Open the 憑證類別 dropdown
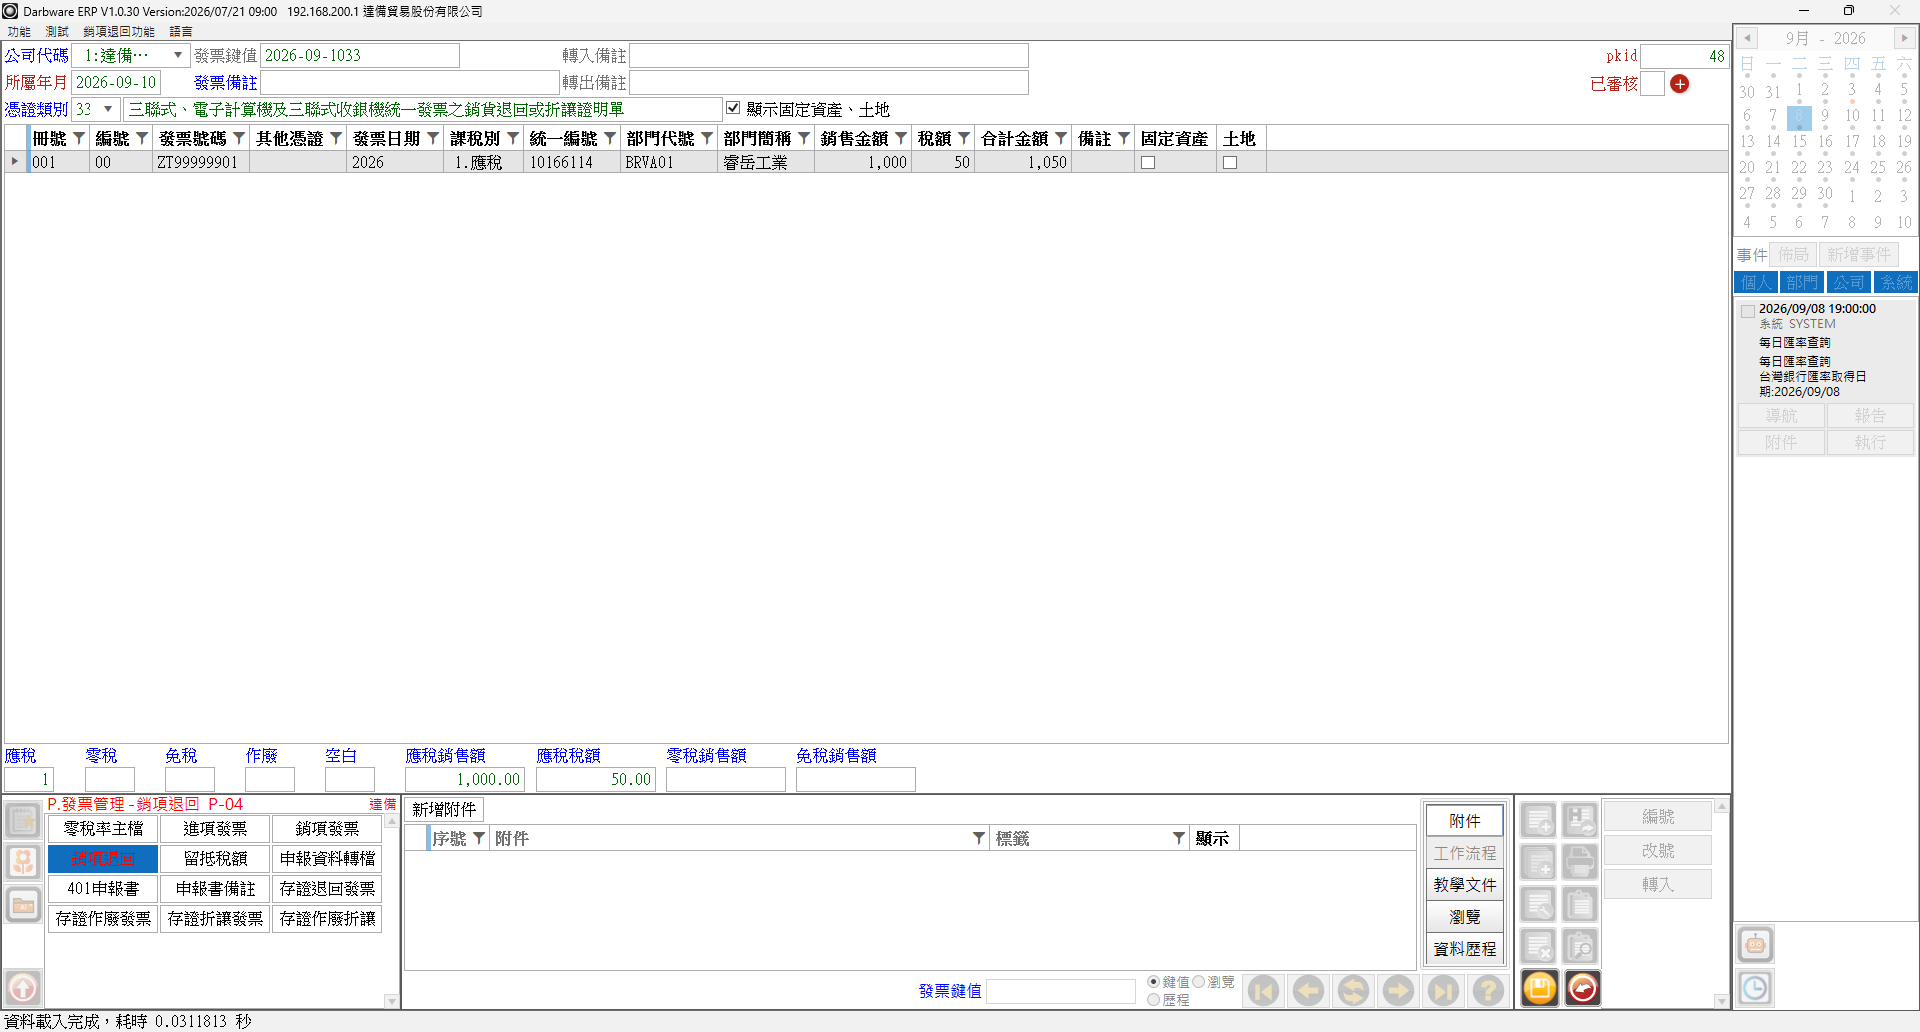Screen dimensions: 1920x1032 [108, 109]
